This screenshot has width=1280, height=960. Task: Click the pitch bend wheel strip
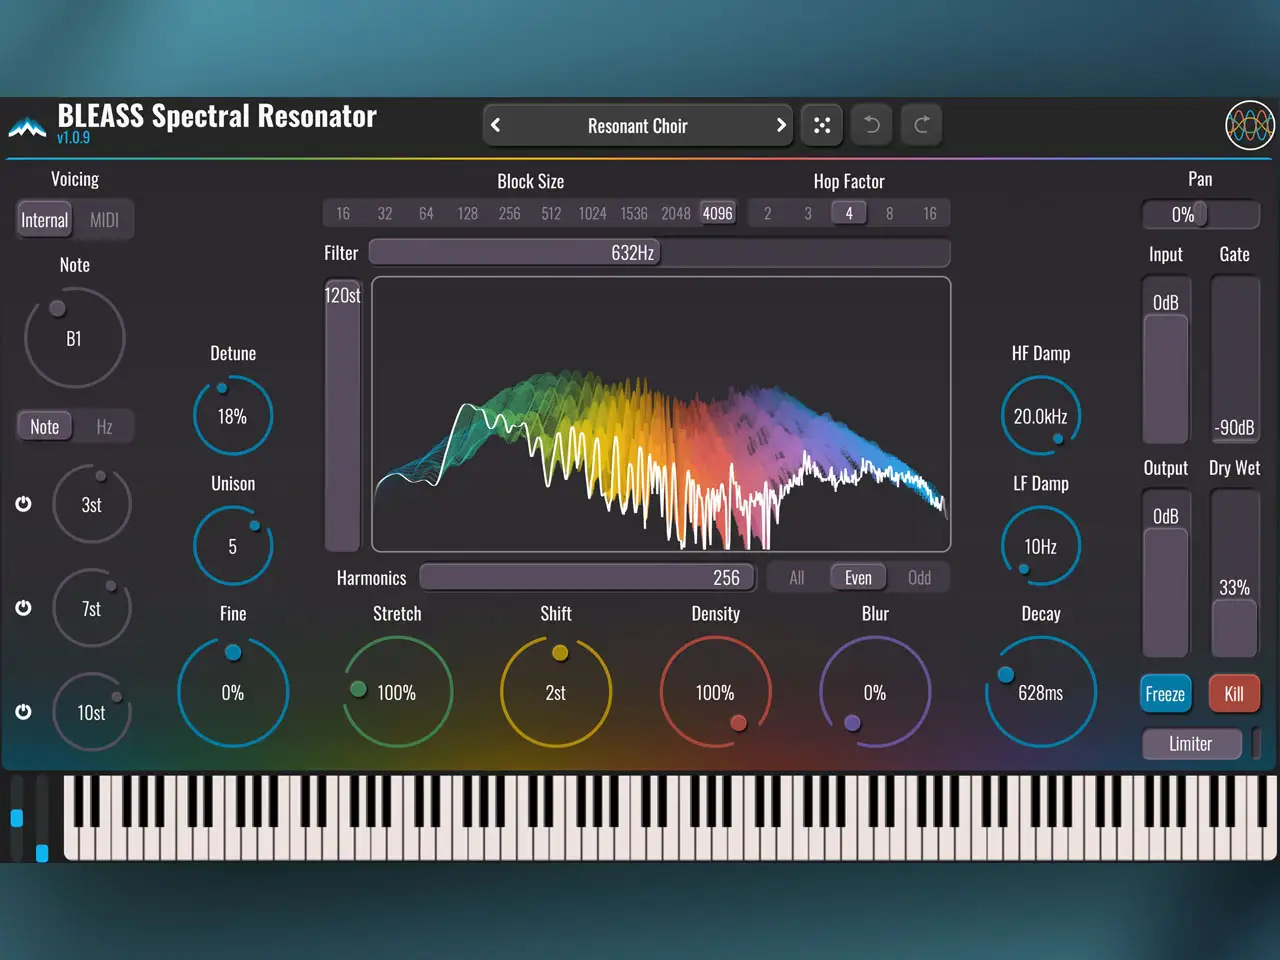tap(16, 817)
